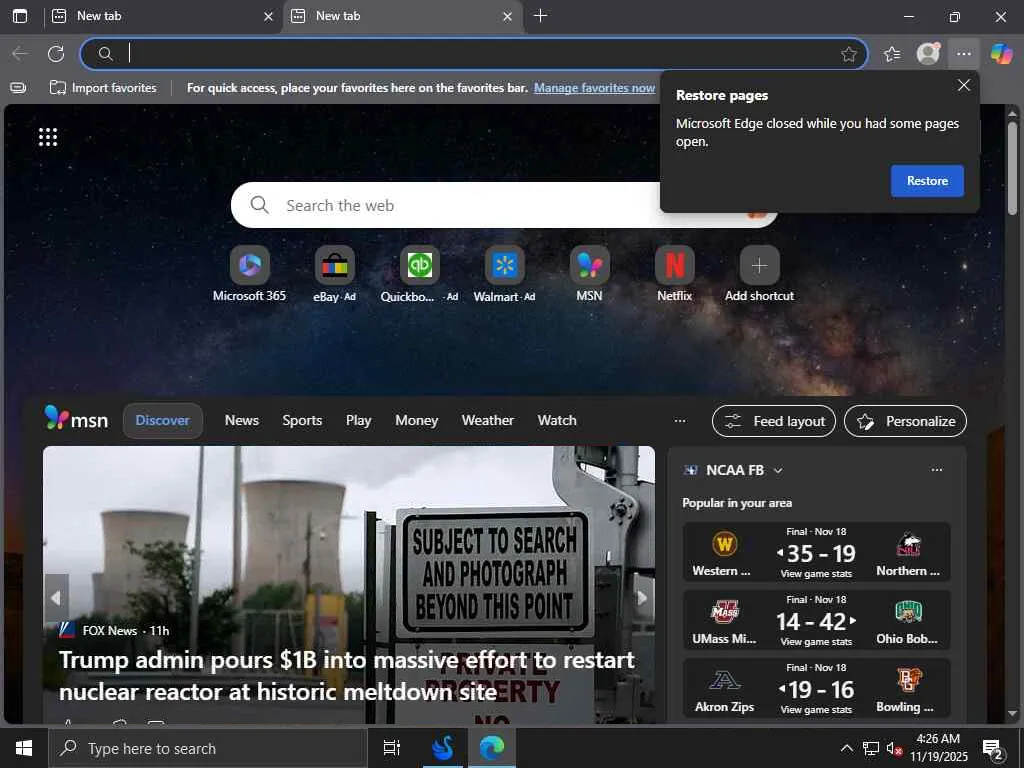Image resolution: width=1024 pixels, height=768 pixels.
Task: Click Import favorites
Action: [103, 88]
